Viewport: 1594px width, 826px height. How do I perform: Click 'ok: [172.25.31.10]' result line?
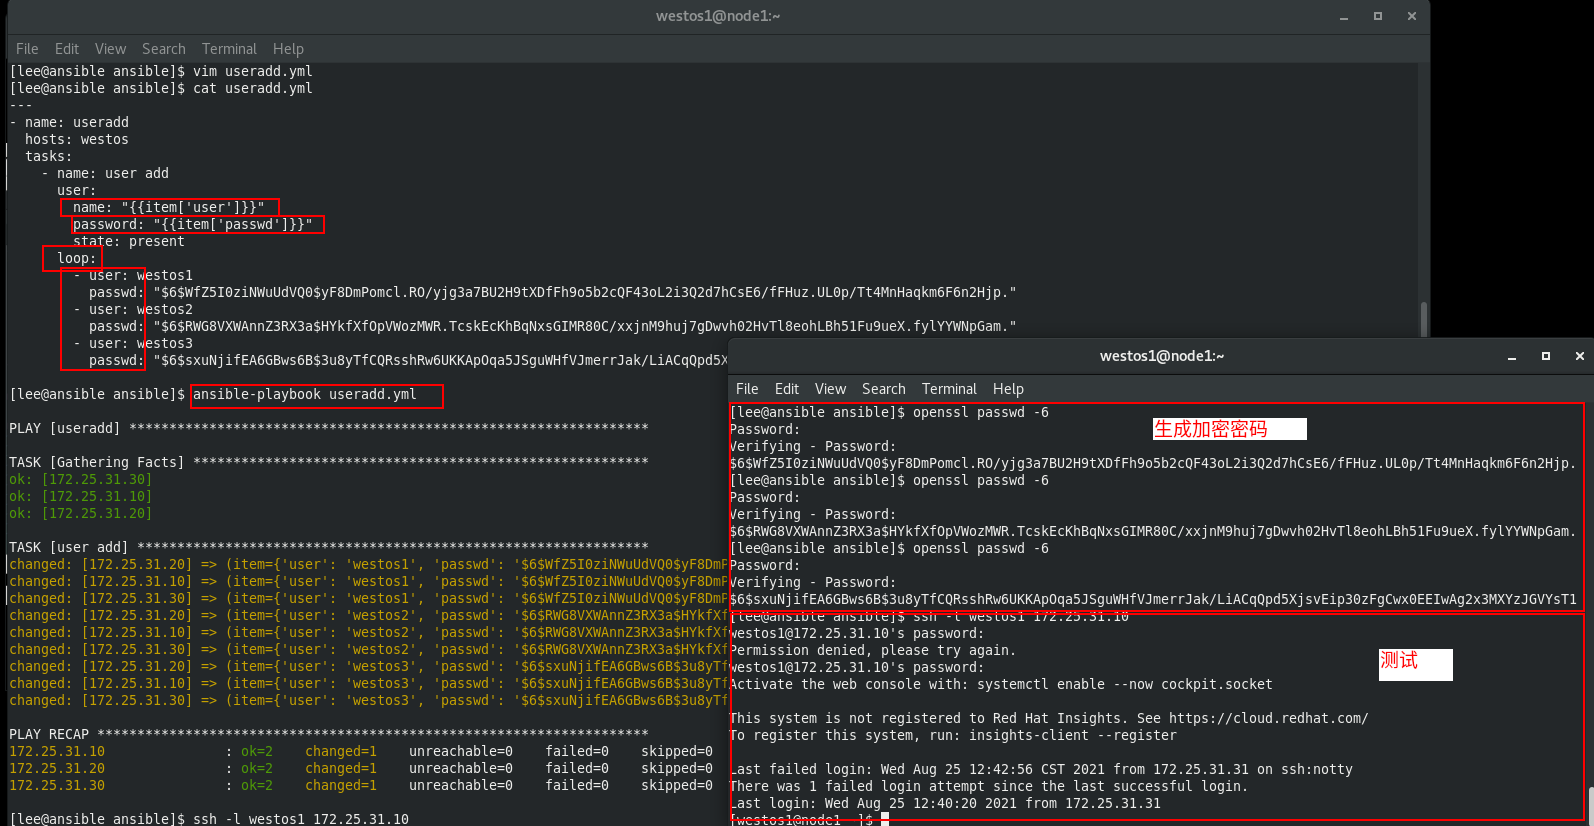pos(81,497)
